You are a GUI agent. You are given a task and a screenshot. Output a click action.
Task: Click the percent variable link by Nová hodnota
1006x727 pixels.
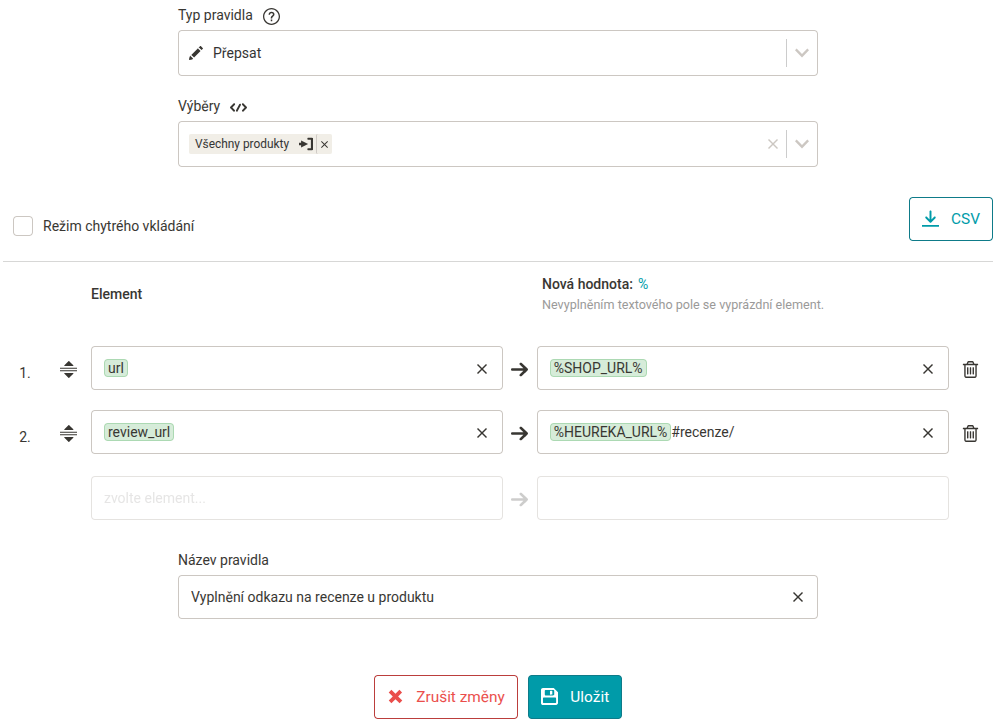[x=644, y=284]
